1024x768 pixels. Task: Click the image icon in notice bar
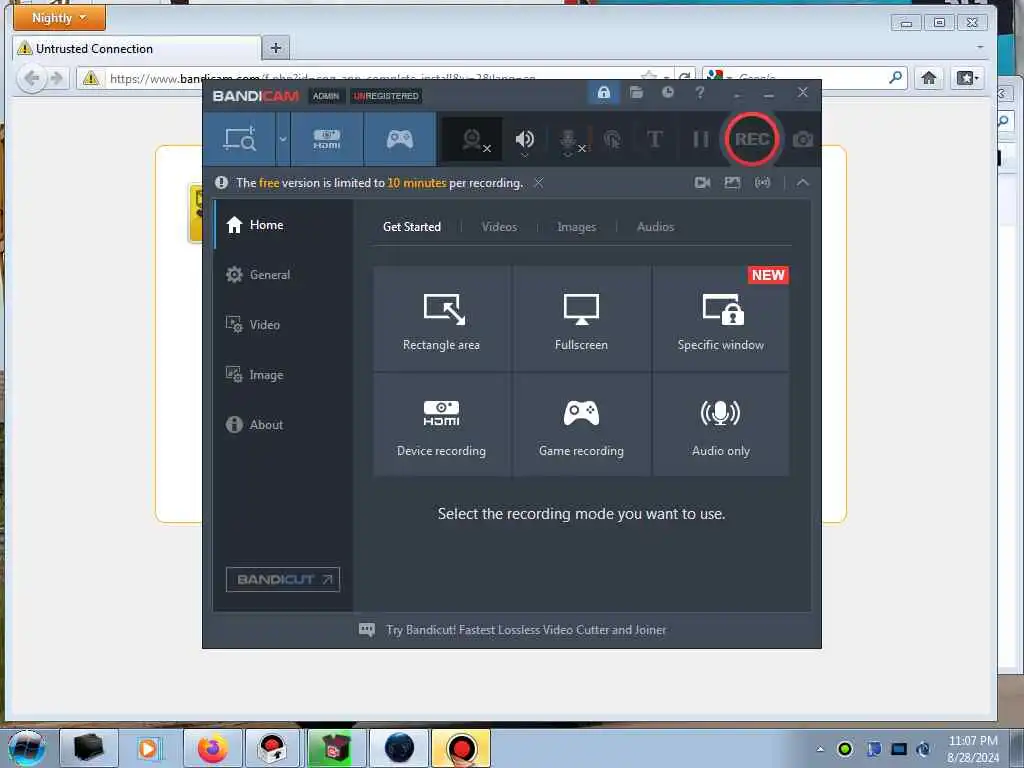pyautogui.click(x=732, y=183)
